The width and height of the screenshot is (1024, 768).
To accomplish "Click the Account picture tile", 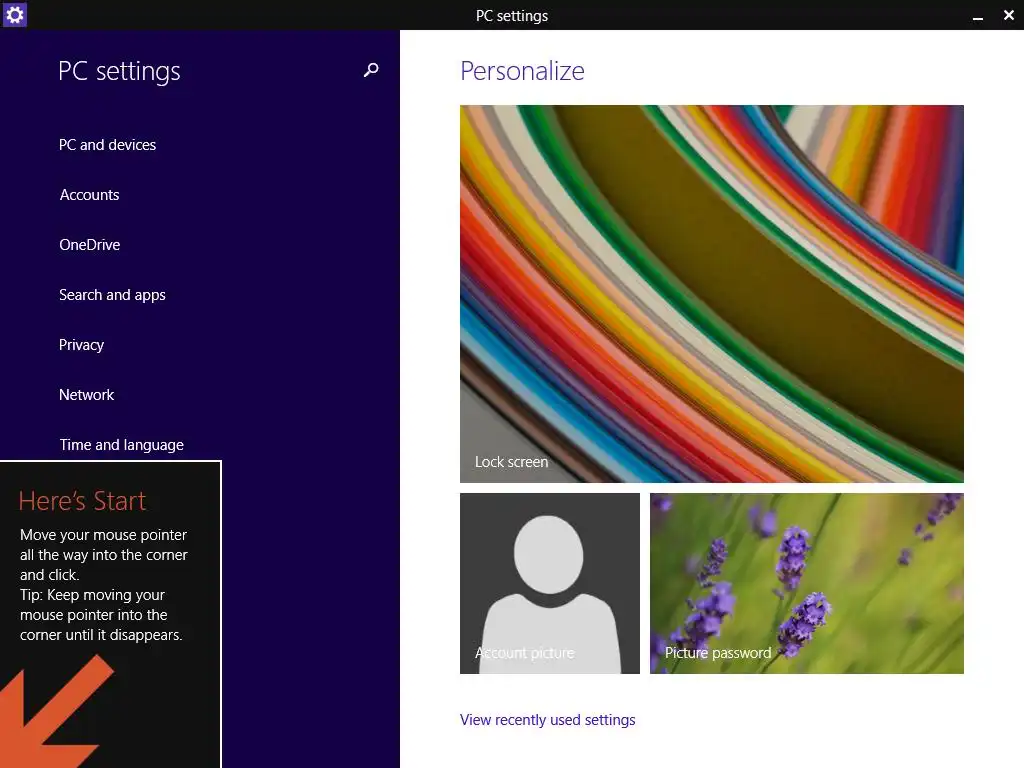I will point(550,583).
